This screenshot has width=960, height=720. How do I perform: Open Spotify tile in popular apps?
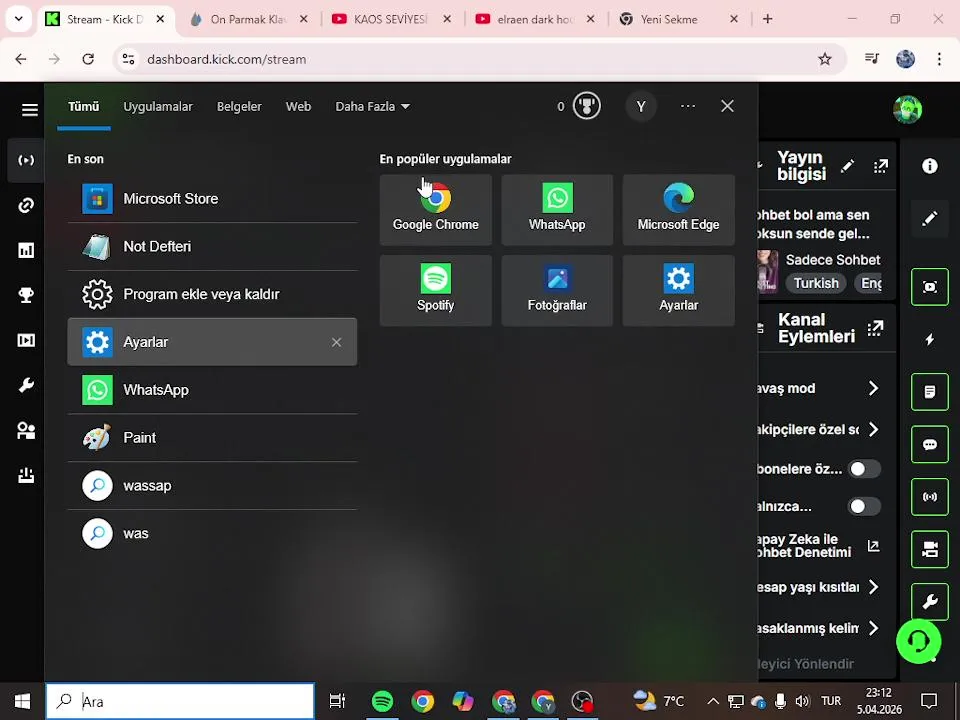(x=435, y=290)
